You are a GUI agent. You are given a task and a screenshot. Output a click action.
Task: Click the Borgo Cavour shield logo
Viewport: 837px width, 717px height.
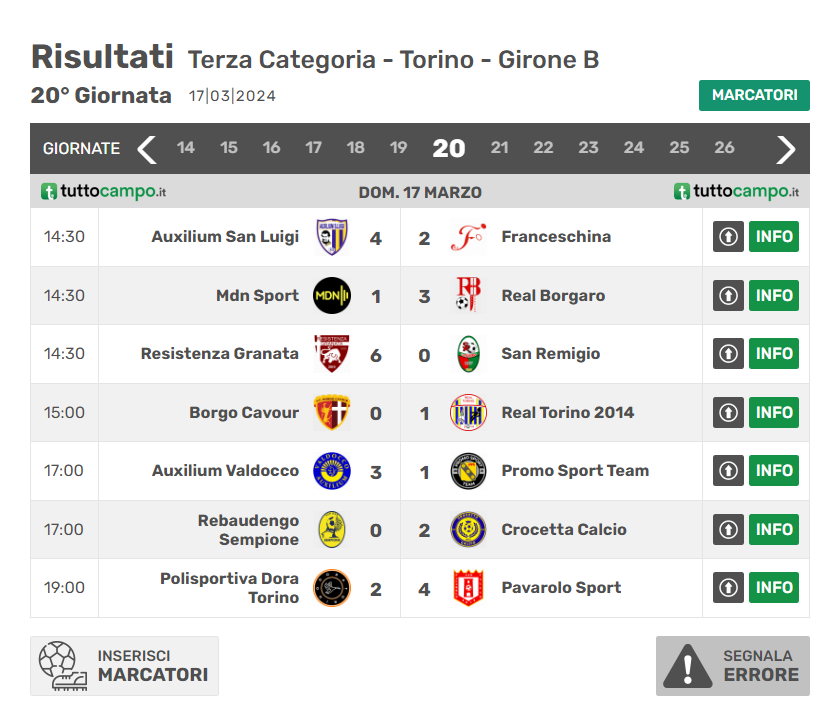pos(331,412)
